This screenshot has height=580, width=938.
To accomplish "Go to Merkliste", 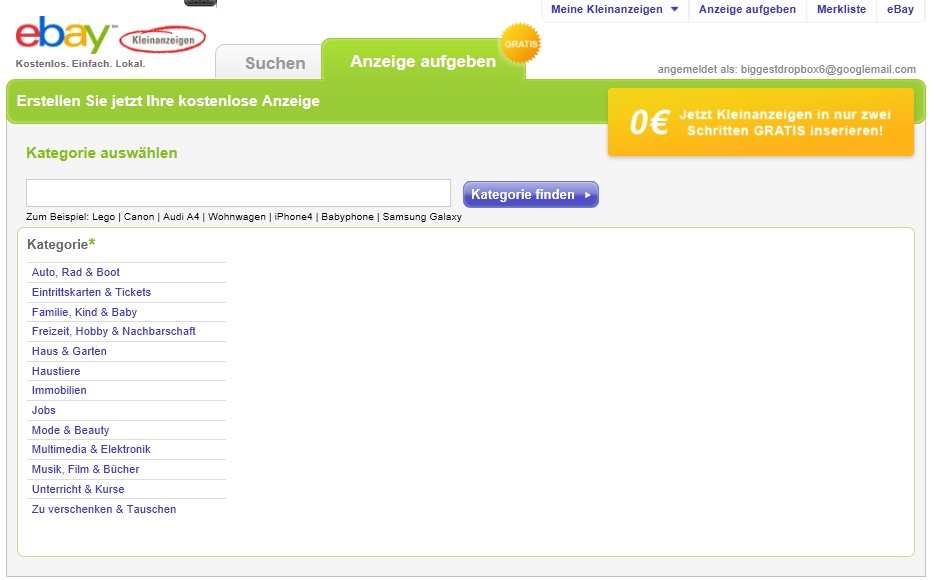I will coord(841,10).
